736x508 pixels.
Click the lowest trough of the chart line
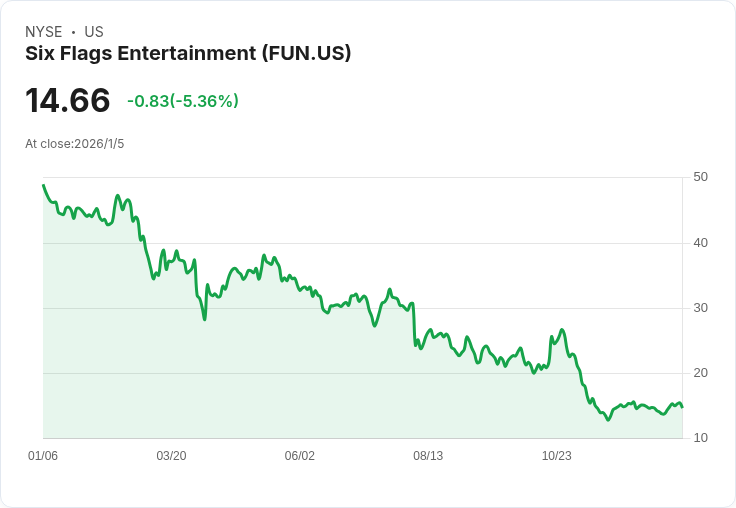(x=608, y=419)
